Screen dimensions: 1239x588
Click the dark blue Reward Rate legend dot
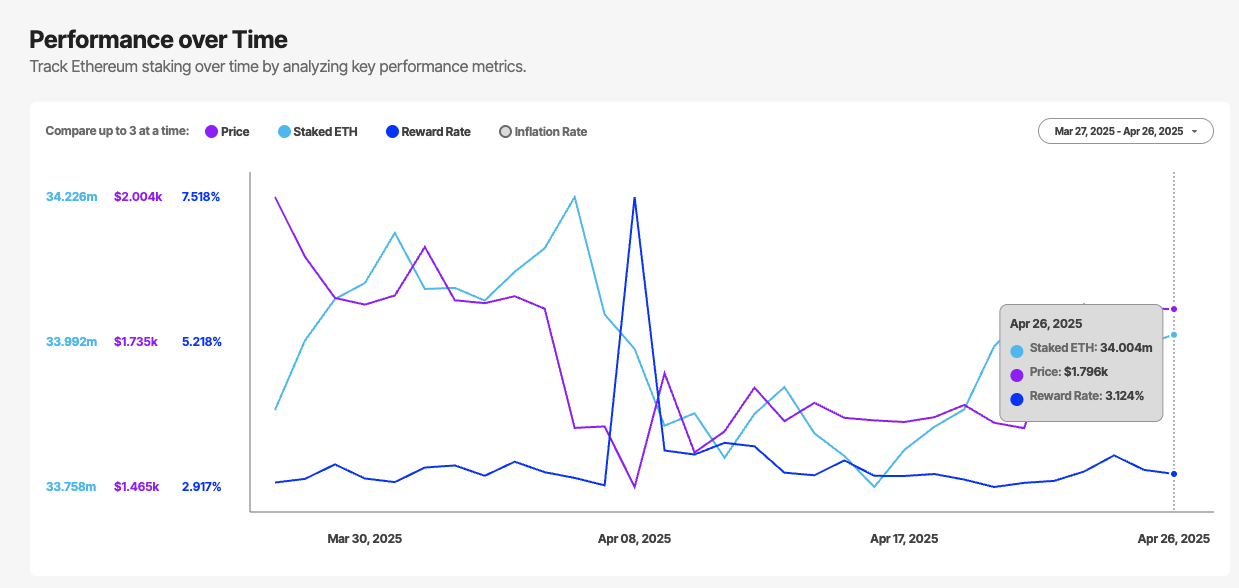393,132
